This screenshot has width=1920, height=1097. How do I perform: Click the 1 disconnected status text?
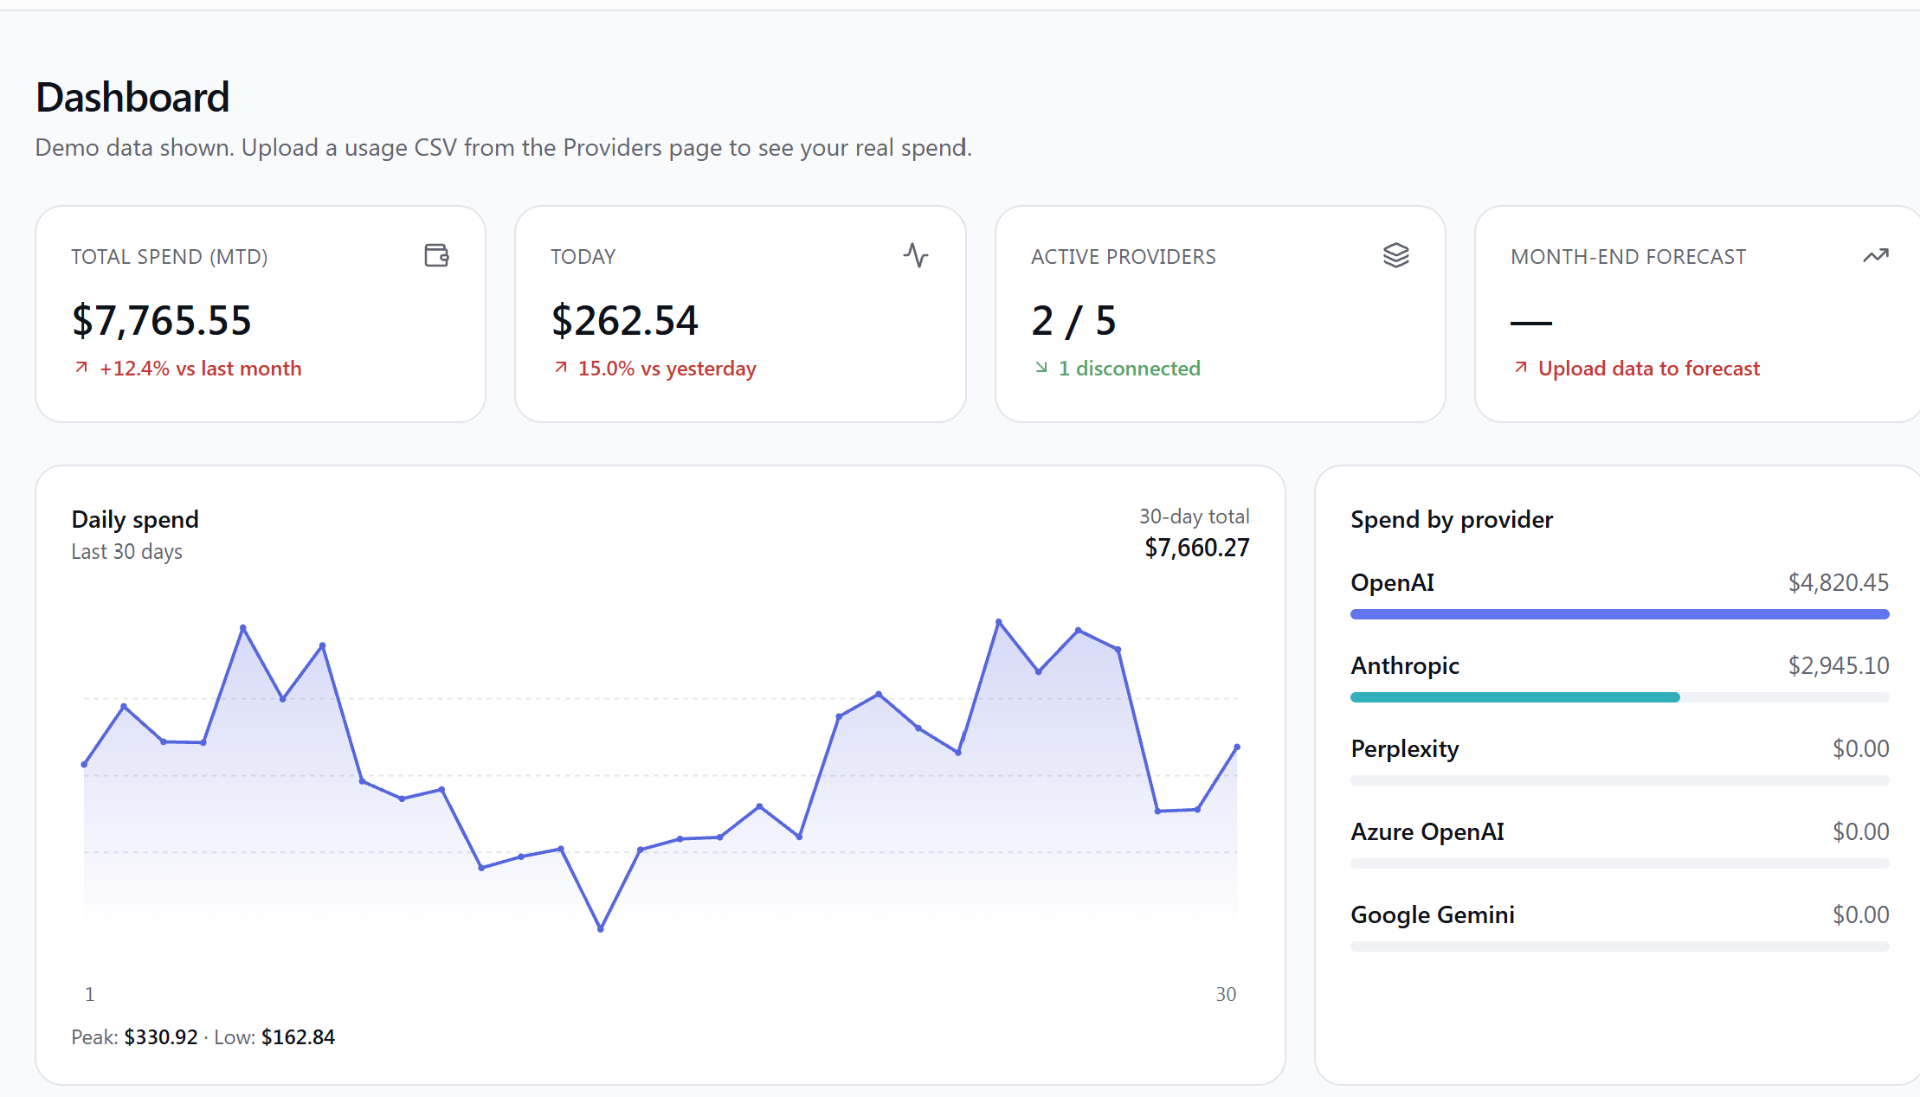pos(1129,368)
